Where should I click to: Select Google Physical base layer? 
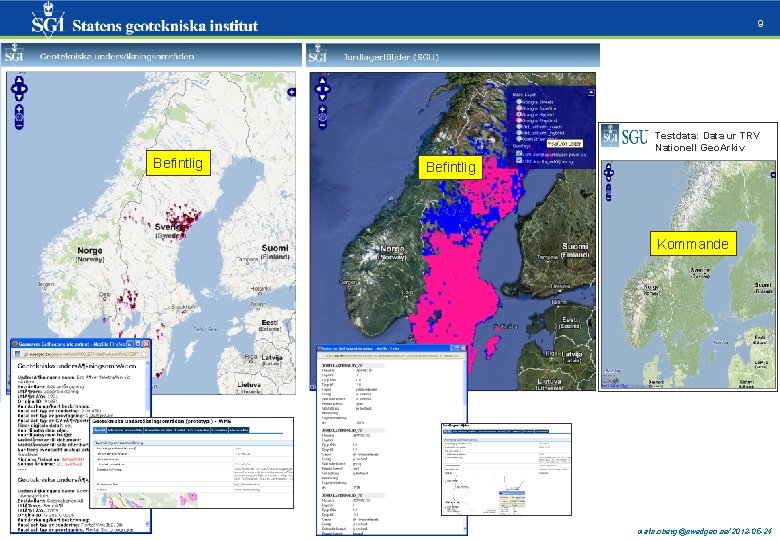click(x=519, y=120)
